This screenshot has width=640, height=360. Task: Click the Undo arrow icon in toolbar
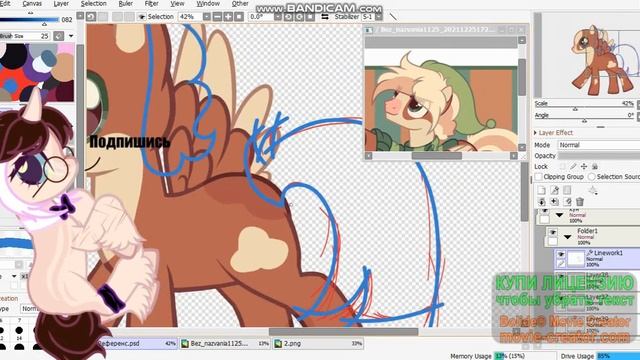pyautogui.click(x=91, y=16)
